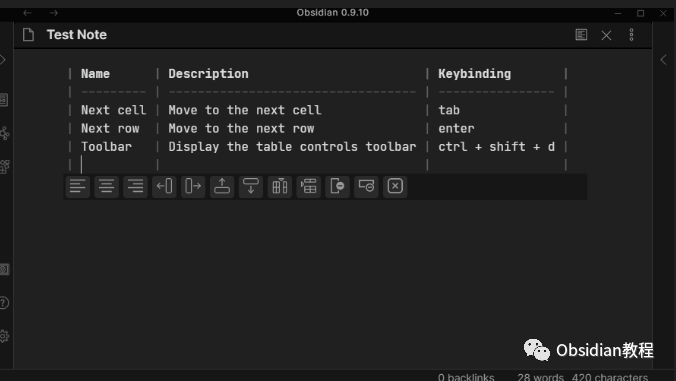Move the column right
This screenshot has width=676, height=381.
193,186
